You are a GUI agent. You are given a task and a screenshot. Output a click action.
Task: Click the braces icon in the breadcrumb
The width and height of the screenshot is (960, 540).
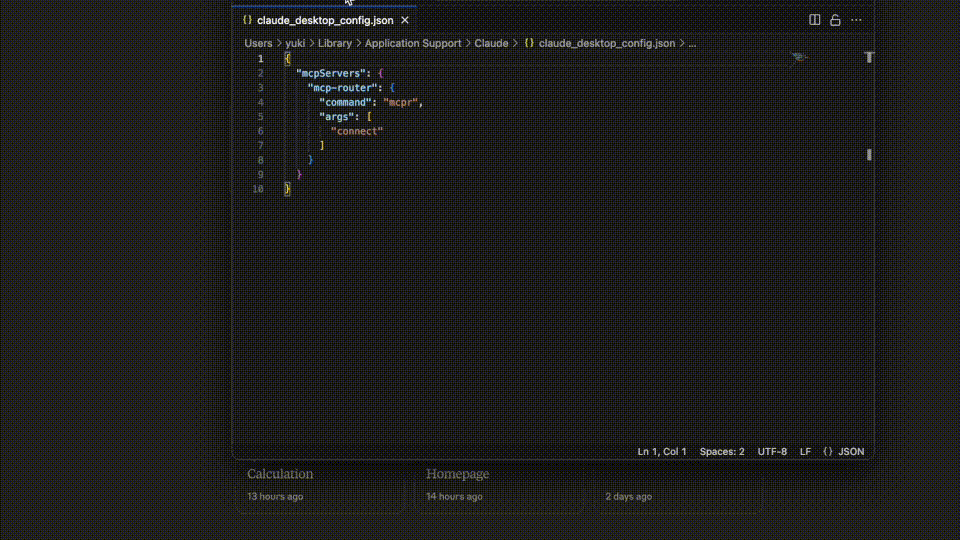[529, 43]
